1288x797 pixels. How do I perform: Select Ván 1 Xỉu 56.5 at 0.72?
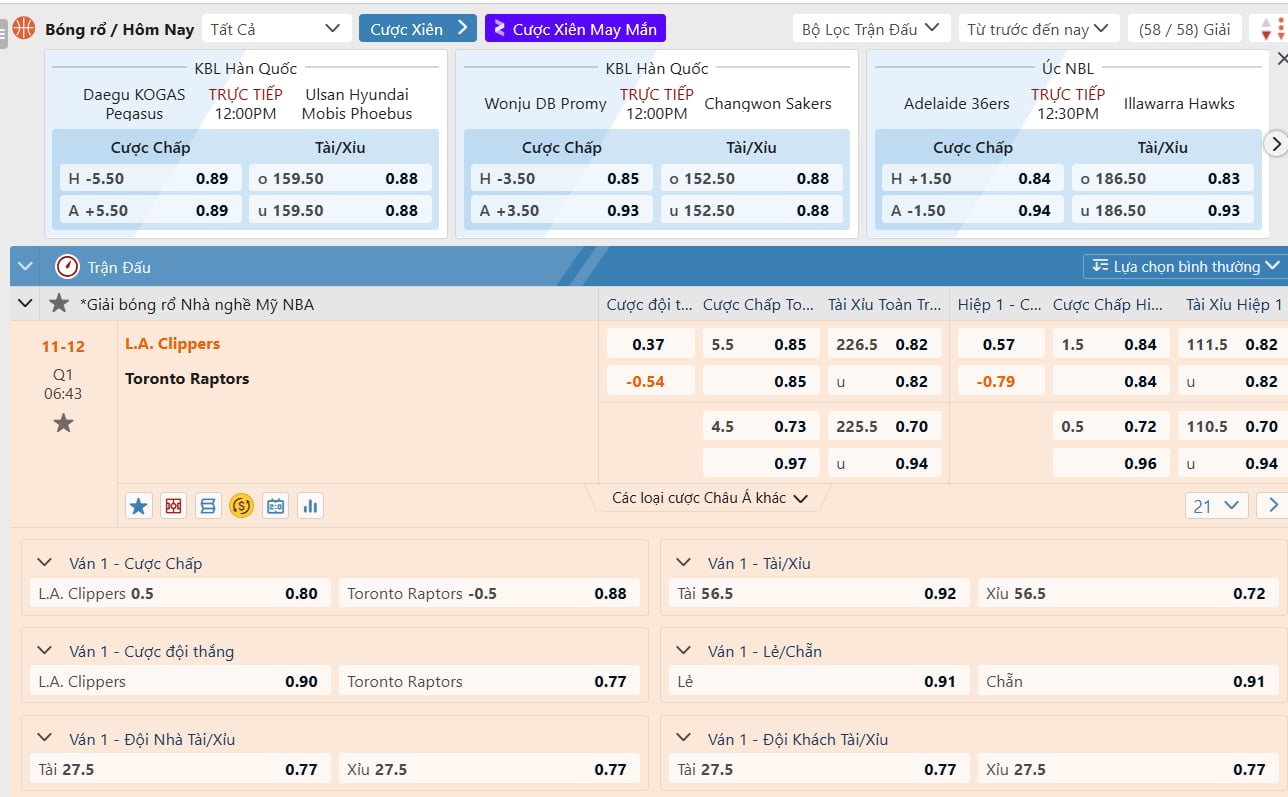(x=1128, y=593)
